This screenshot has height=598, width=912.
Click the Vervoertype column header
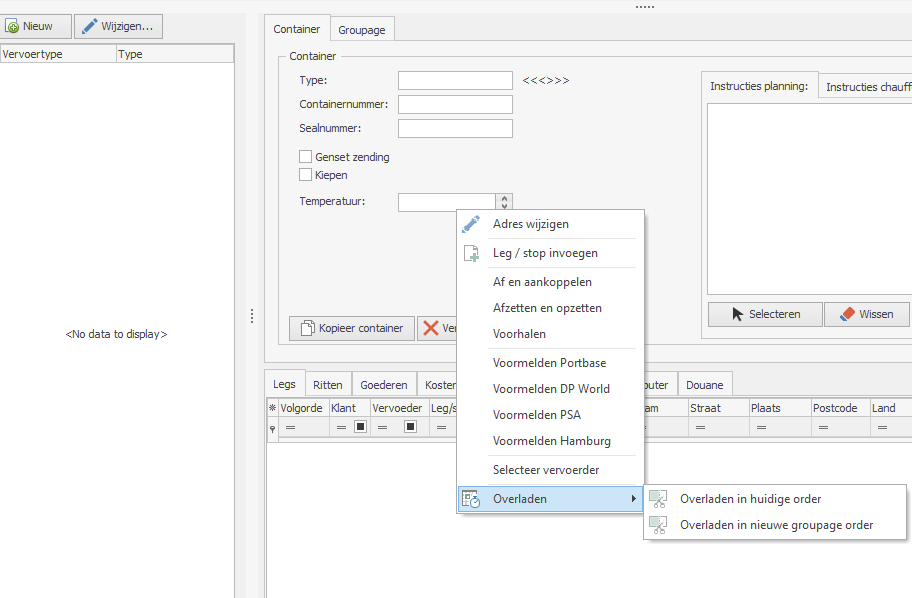(x=58, y=54)
